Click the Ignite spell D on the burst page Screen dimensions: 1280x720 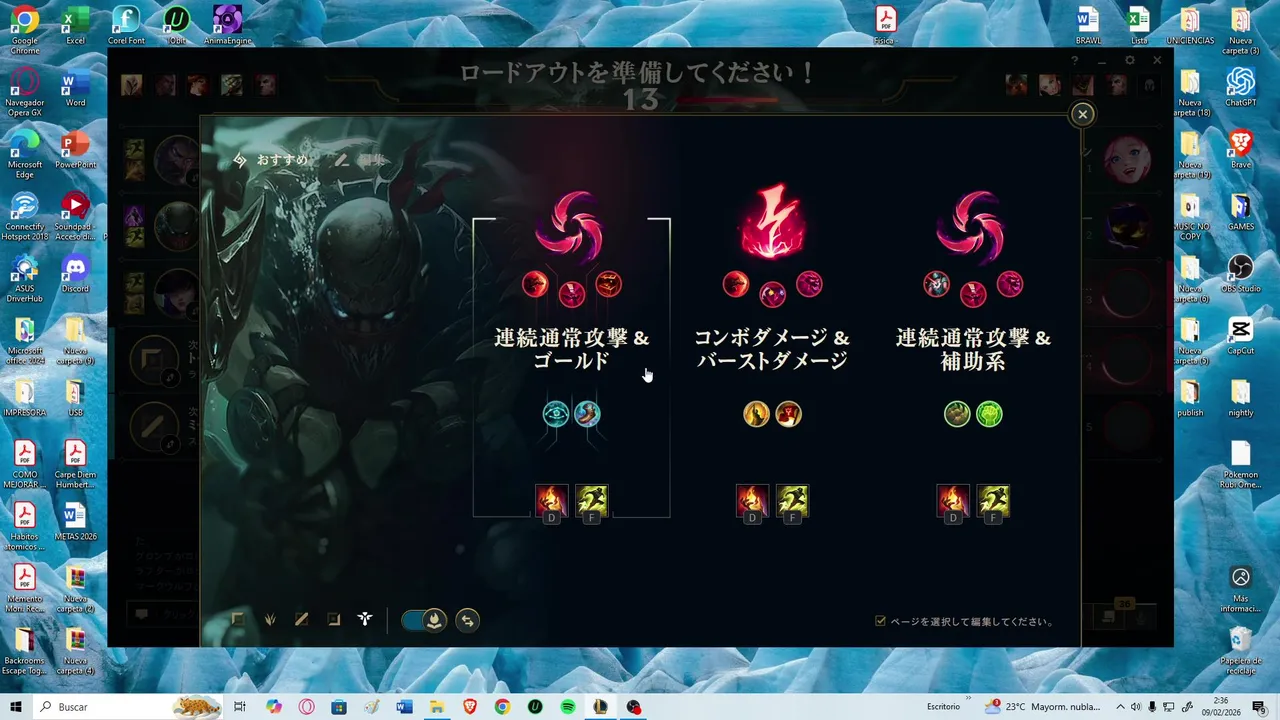coord(752,500)
